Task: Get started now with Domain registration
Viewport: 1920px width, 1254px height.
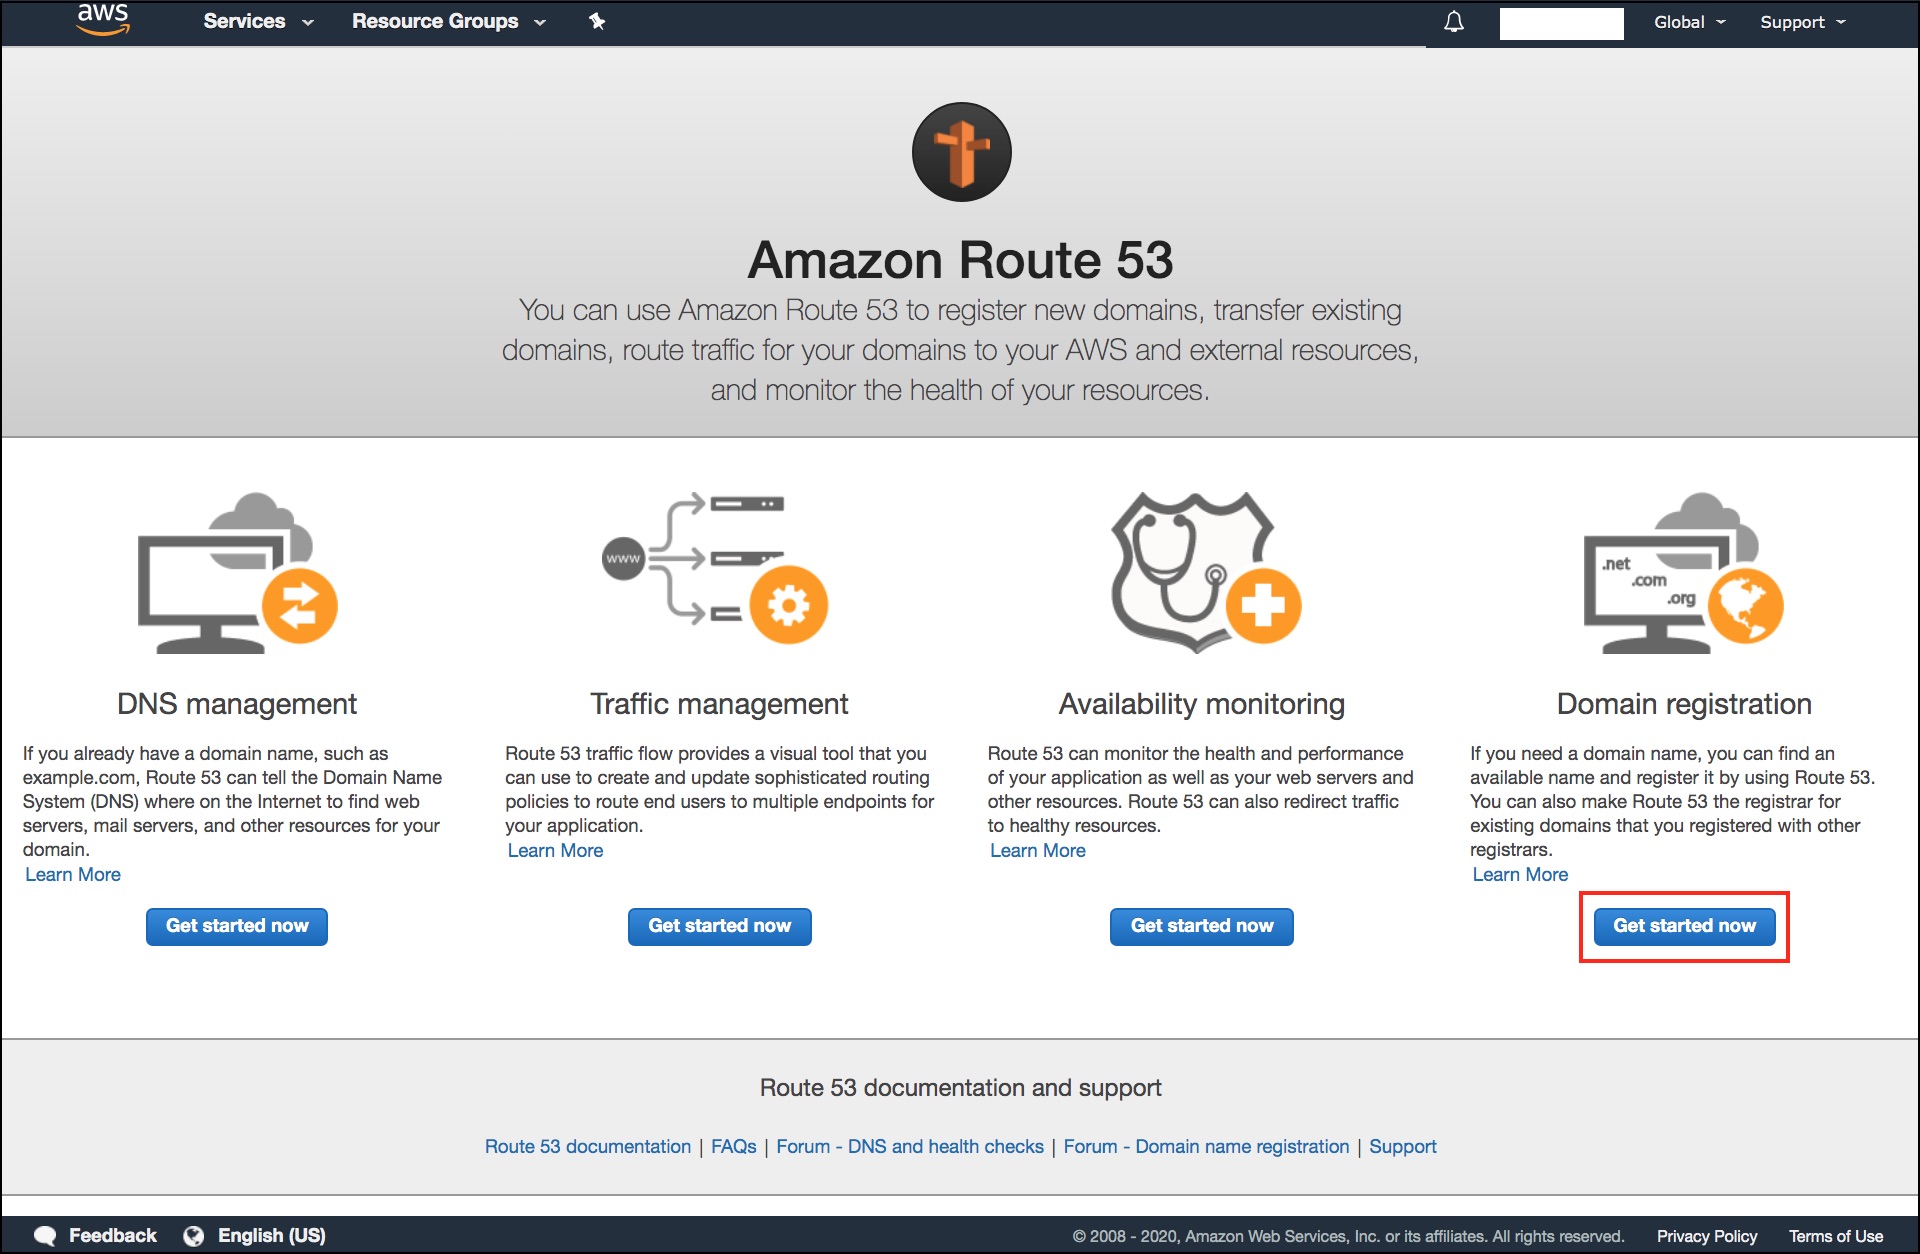Action: (1684, 926)
